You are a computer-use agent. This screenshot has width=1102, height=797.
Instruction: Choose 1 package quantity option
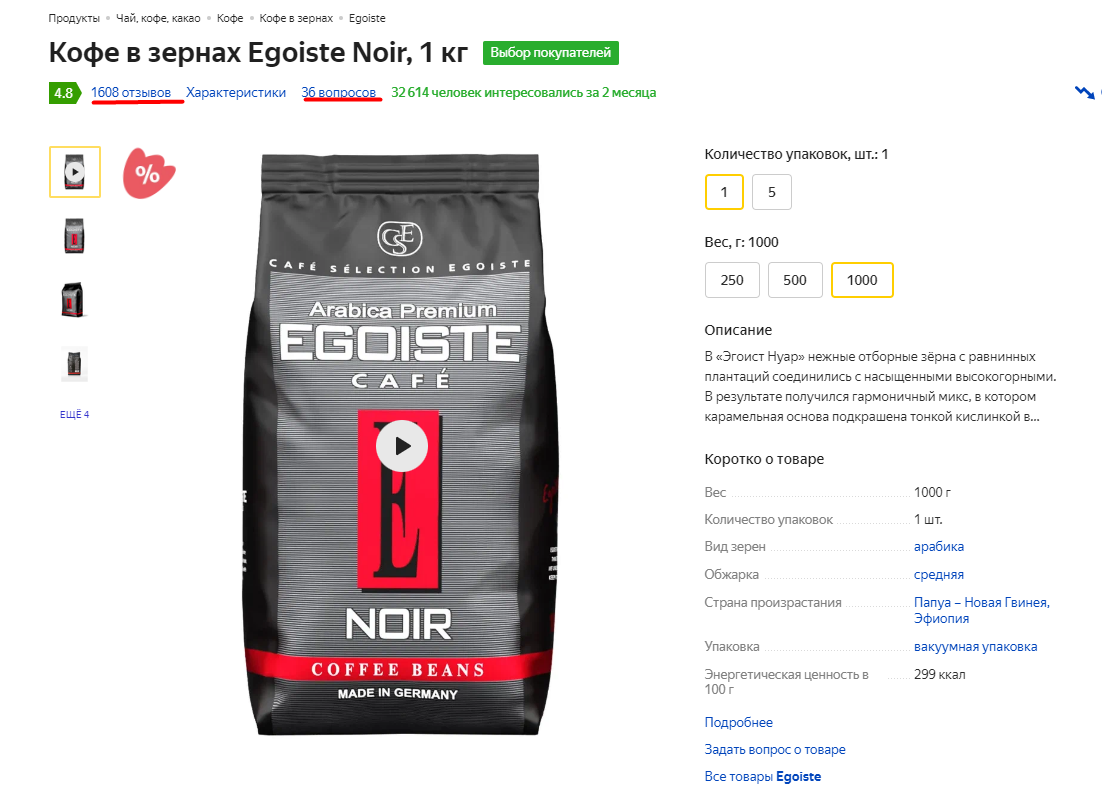click(724, 192)
